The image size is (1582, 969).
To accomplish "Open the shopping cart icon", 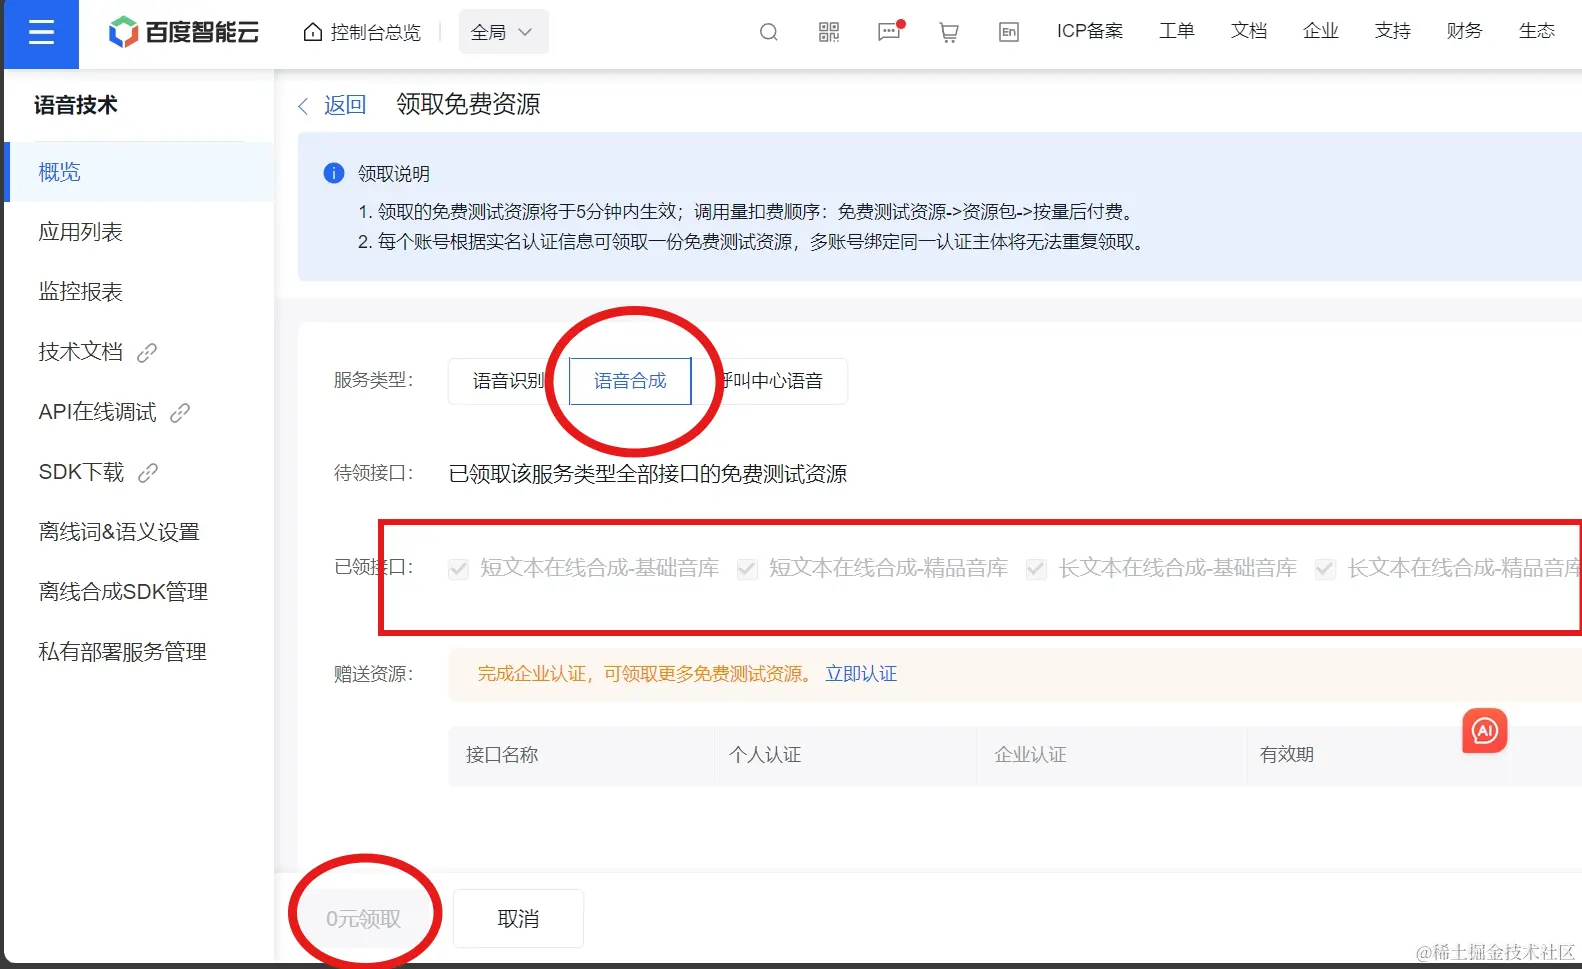I will pos(949,33).
